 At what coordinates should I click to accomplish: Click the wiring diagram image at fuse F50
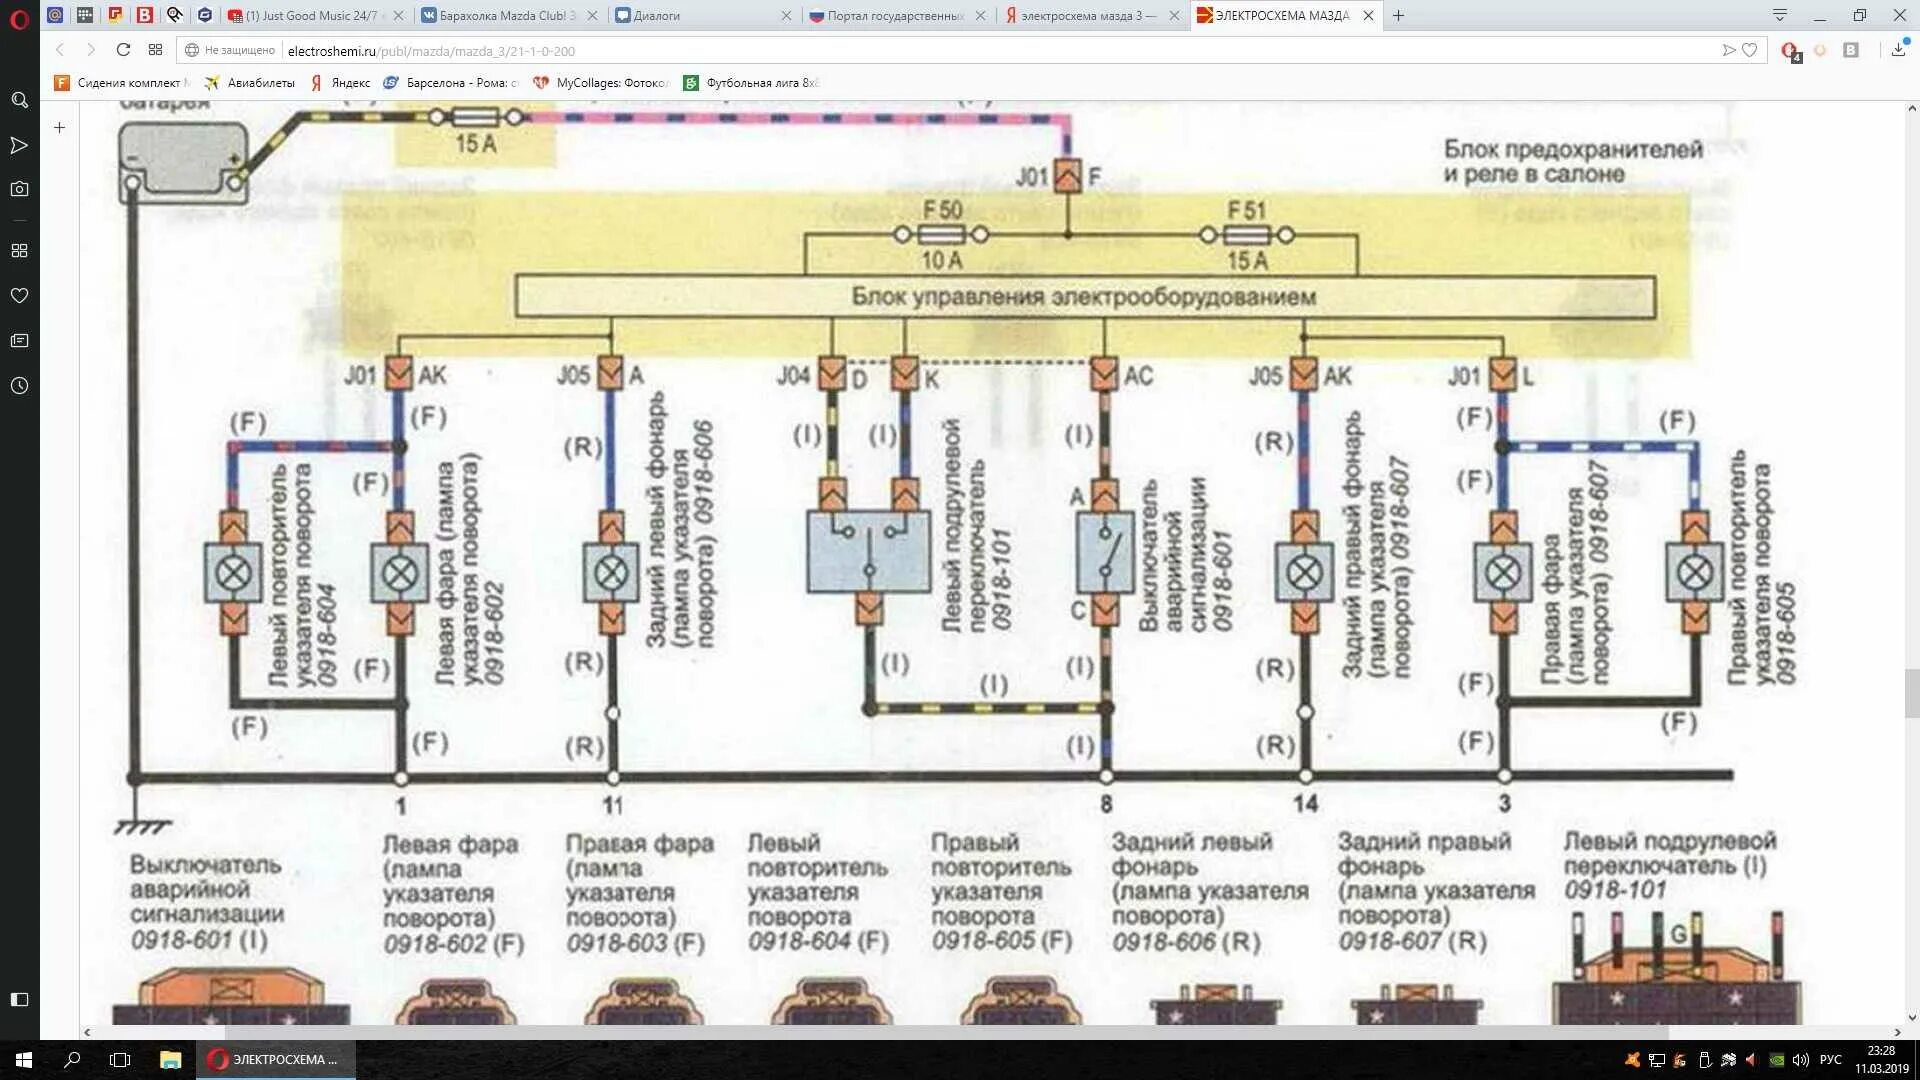(942, 235)
